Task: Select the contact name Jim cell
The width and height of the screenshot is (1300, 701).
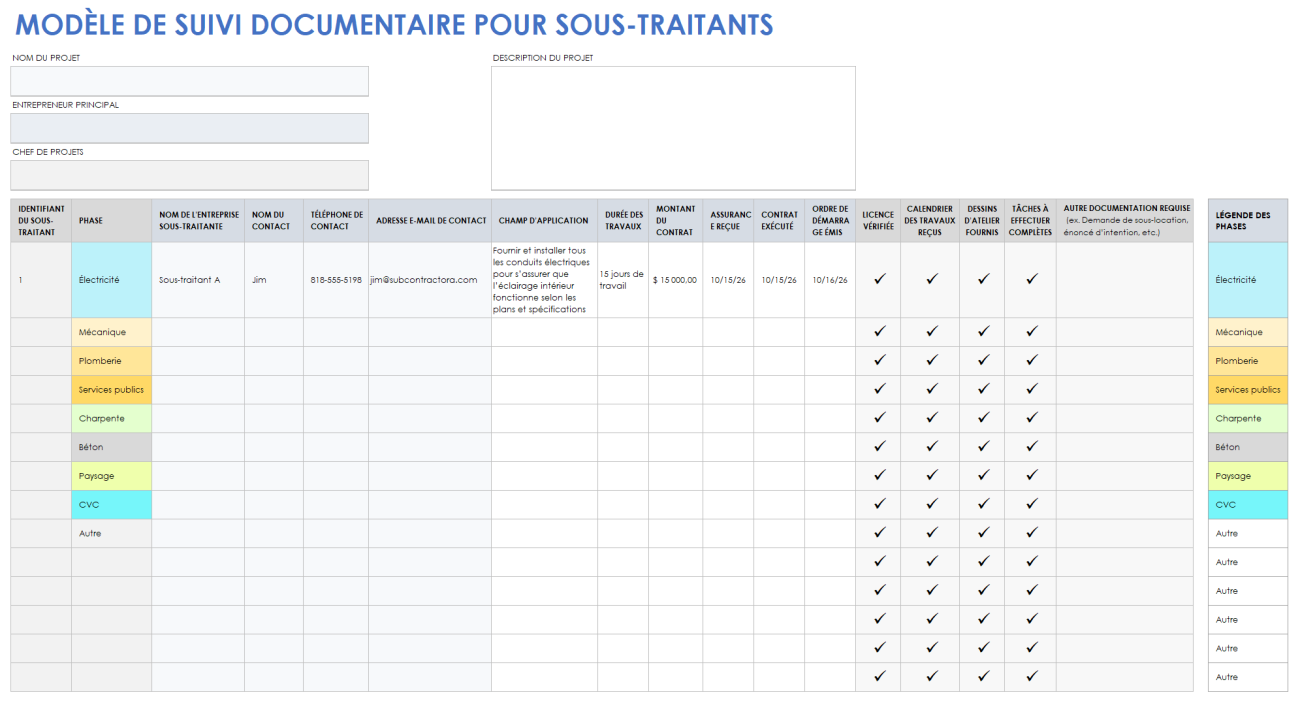Action: 272,279
